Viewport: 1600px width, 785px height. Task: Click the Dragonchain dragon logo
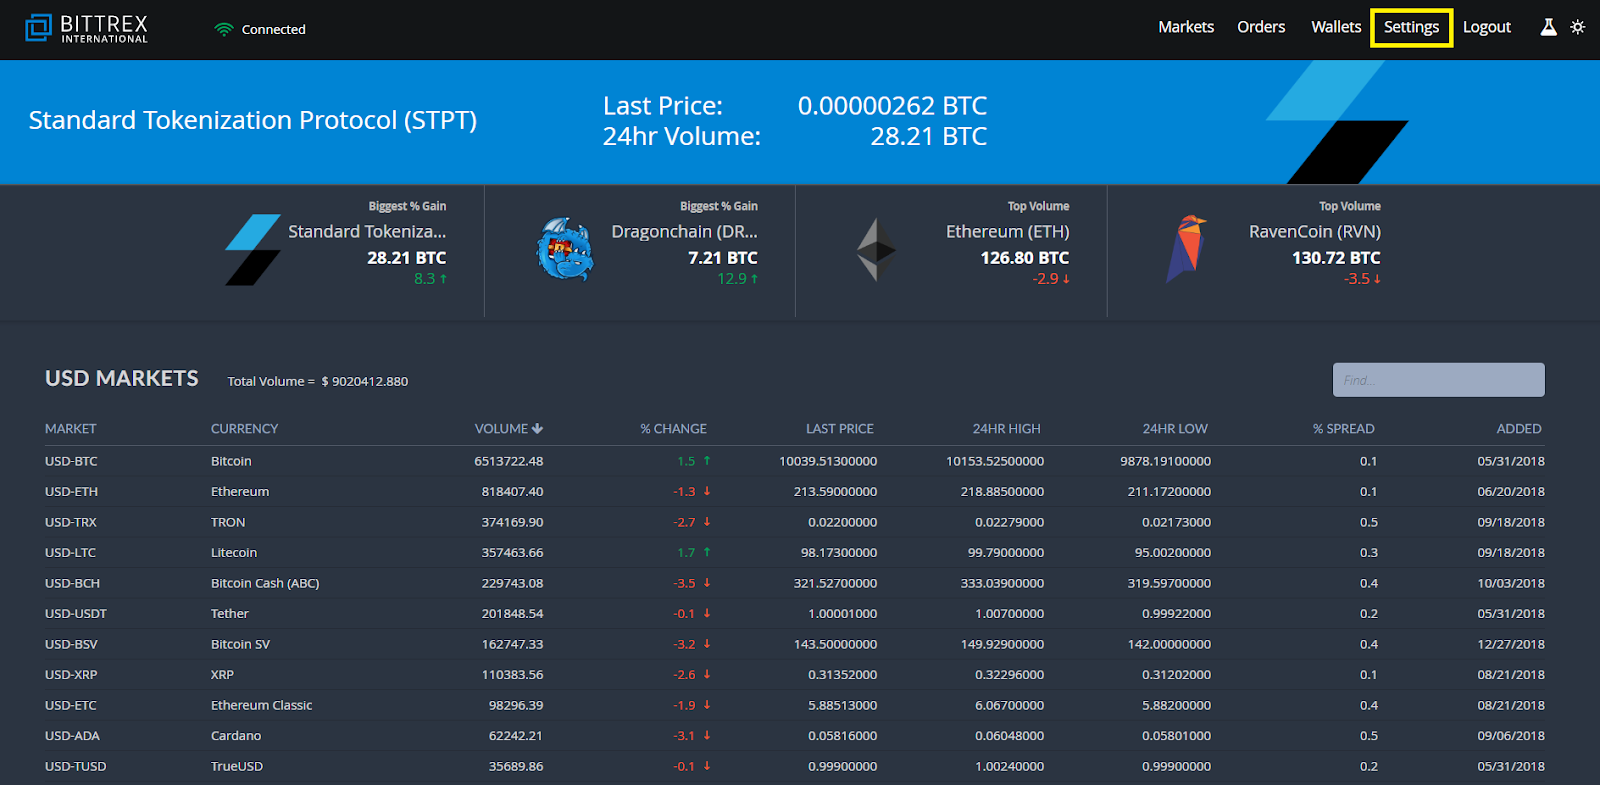click(x=565, y=249)
